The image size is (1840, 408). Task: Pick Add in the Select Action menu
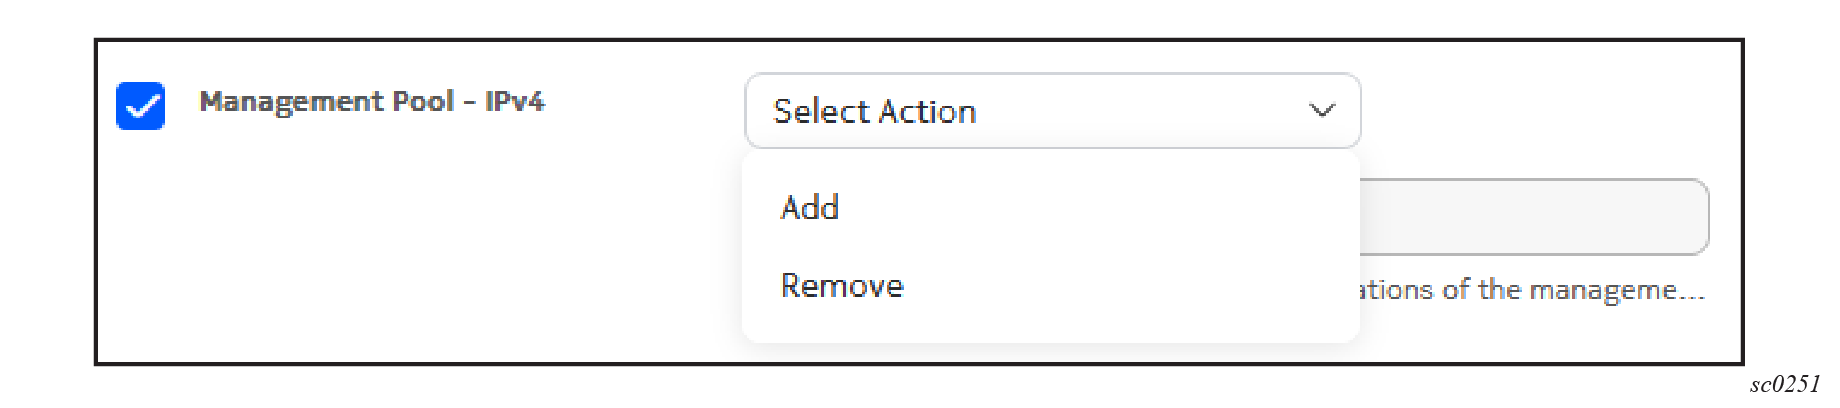[810, 208]
